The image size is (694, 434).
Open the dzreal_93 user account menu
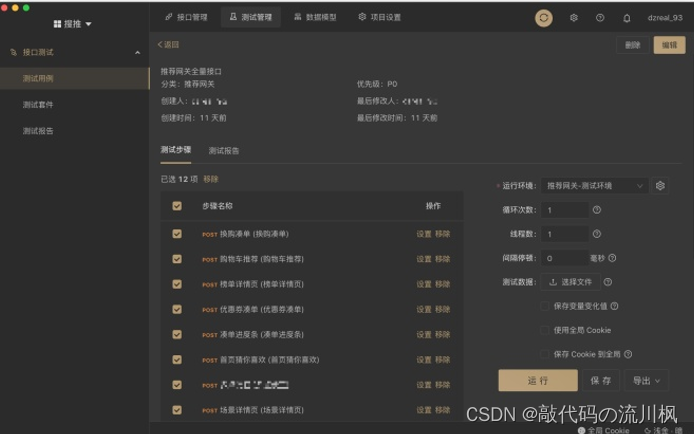tap(665, 18)
